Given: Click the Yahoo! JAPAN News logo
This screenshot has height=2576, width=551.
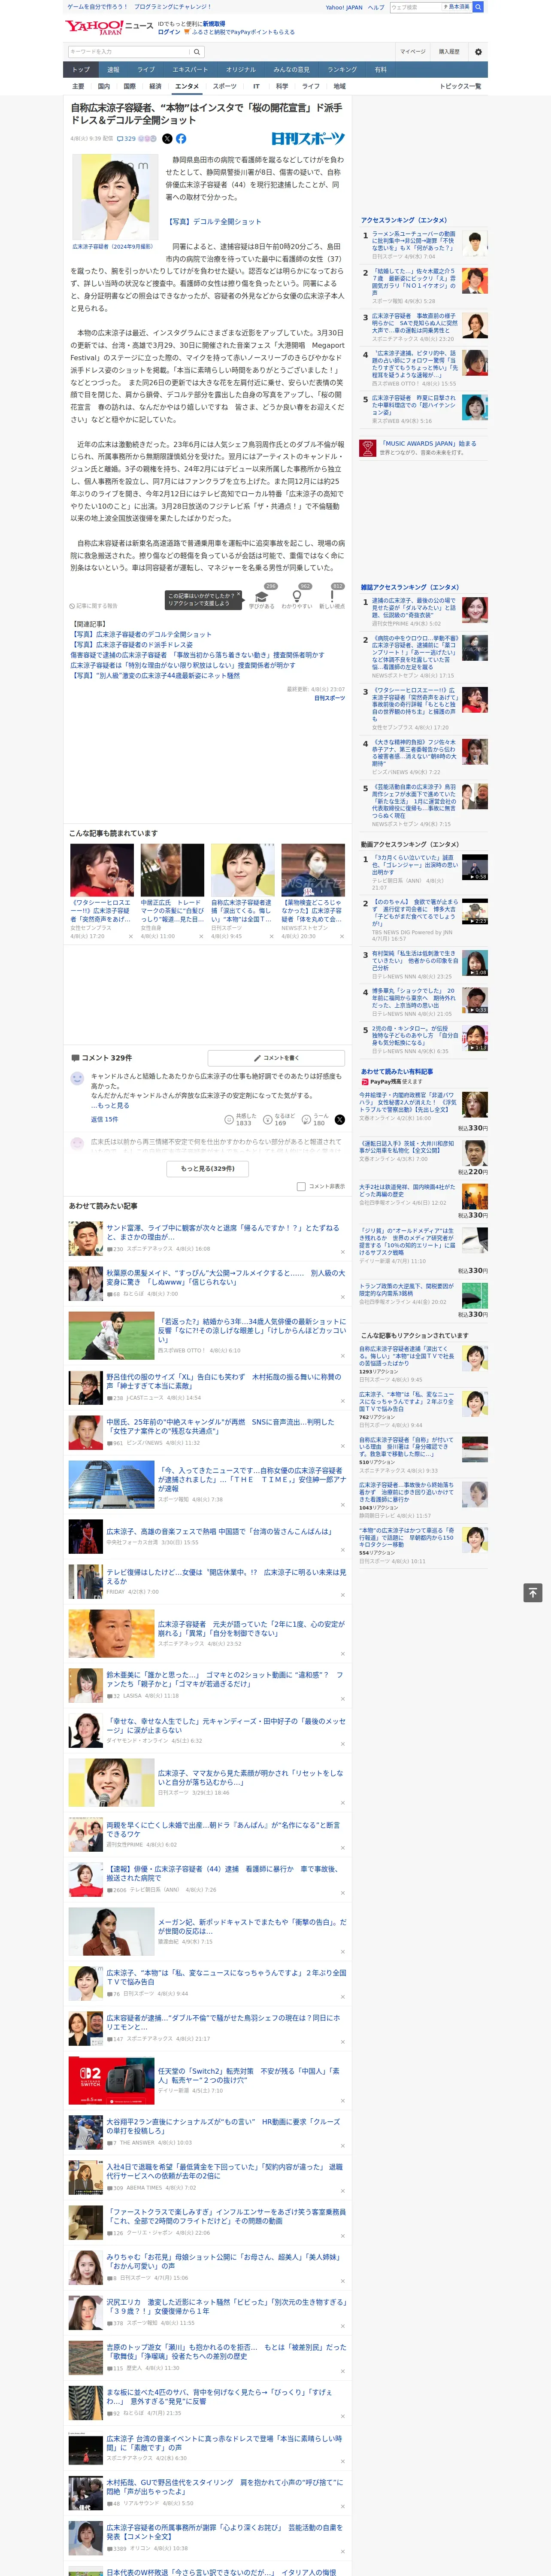Looking at the screenshot, I should coord(109,27).
